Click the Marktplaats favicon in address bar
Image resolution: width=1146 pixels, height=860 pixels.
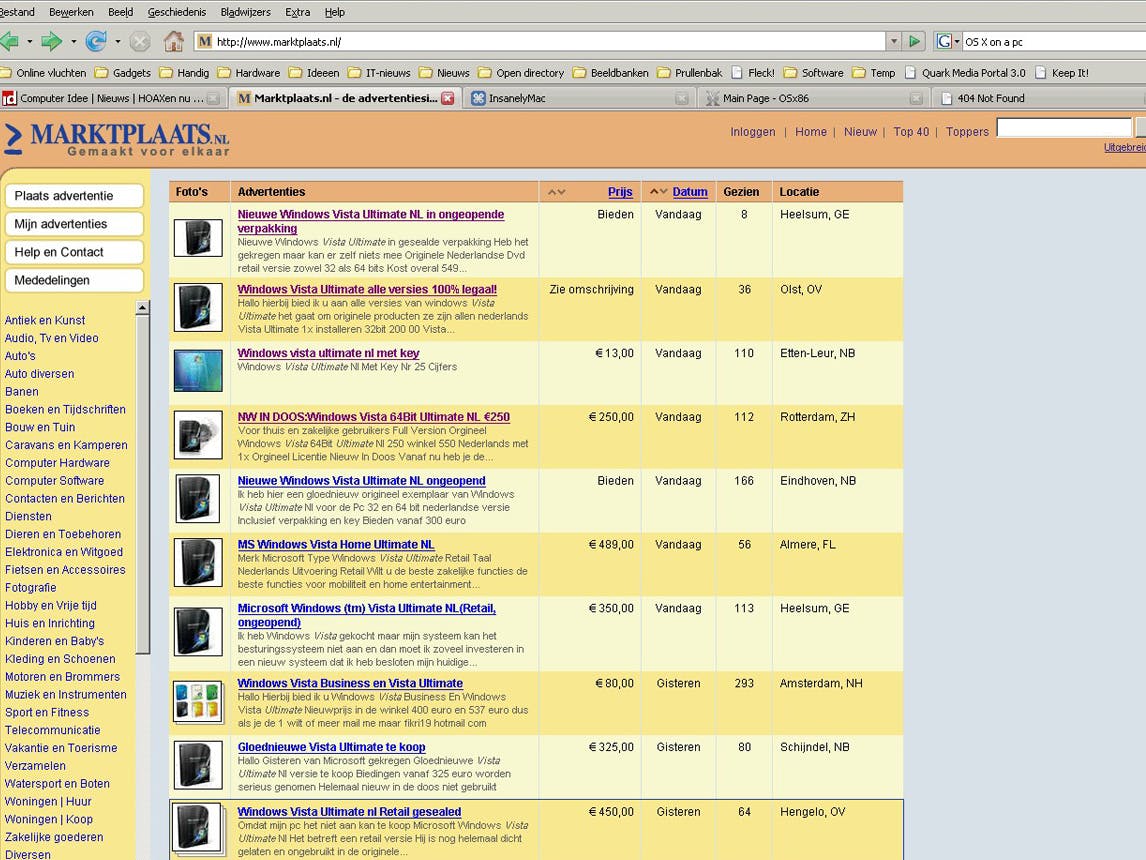[205, 41]
